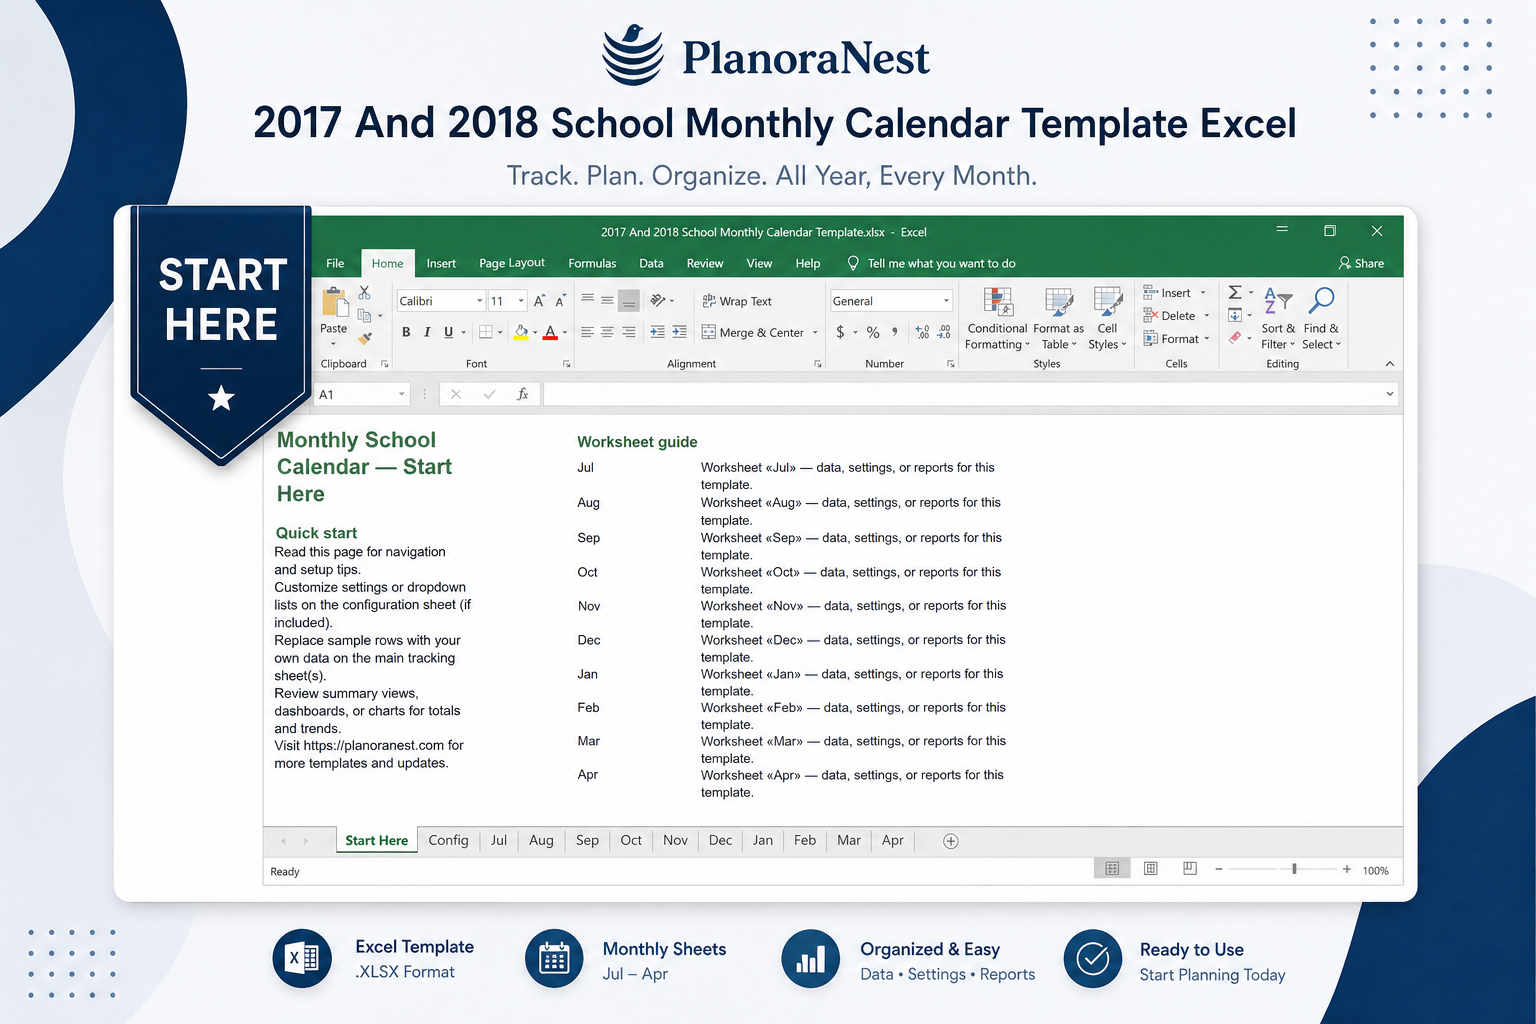
Task: Click the Paste clipboard icon
Action: click(334, 302)
